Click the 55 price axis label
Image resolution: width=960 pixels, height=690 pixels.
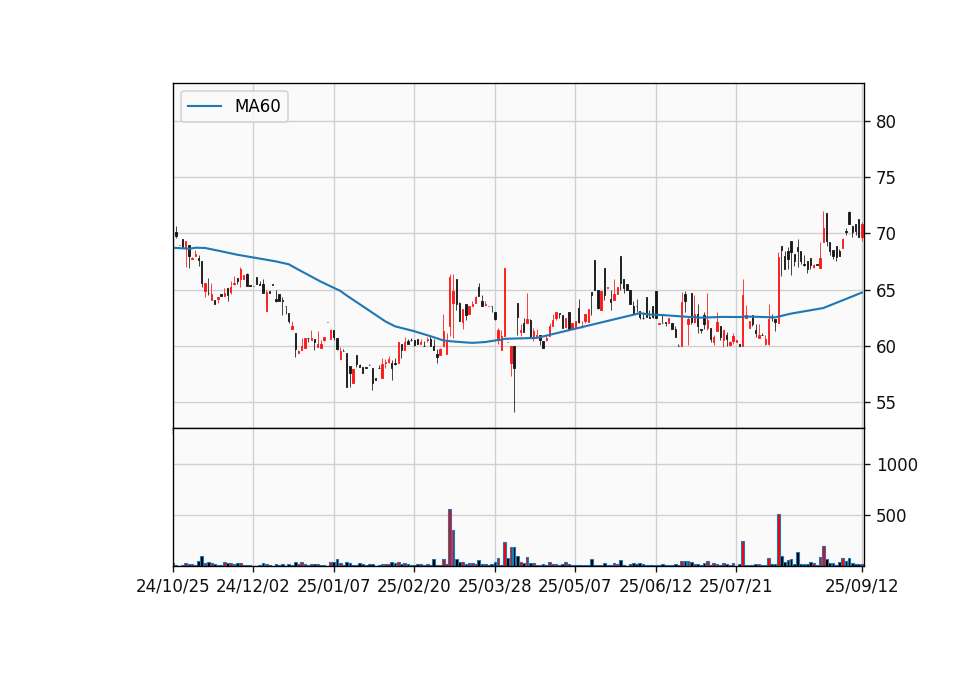pyautogui.click(x=885, y=403)
